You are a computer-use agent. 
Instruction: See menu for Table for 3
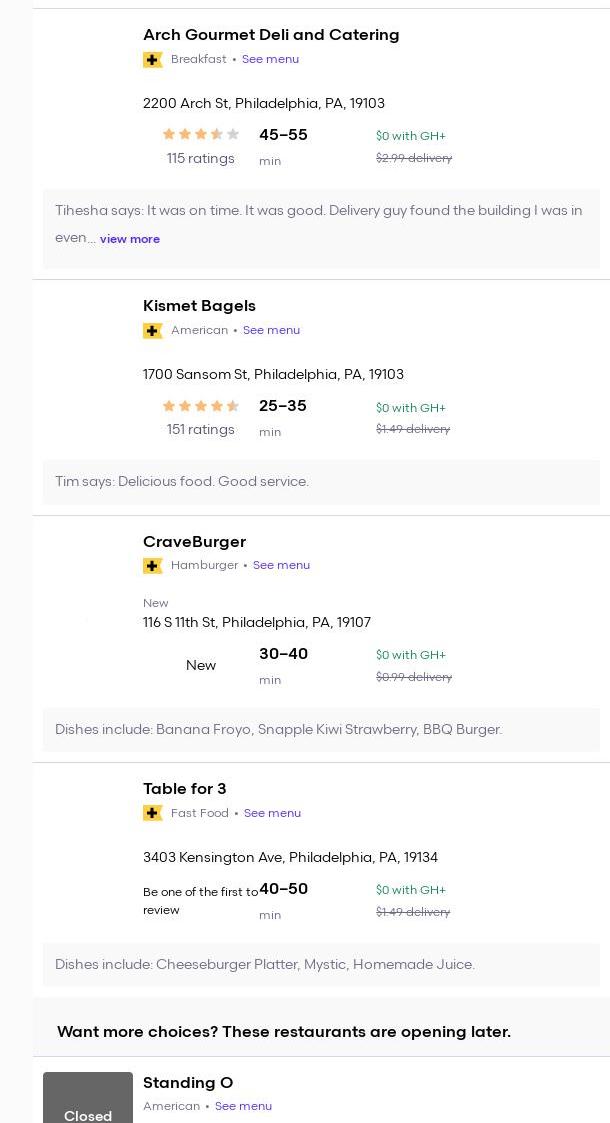click(272, 813)
